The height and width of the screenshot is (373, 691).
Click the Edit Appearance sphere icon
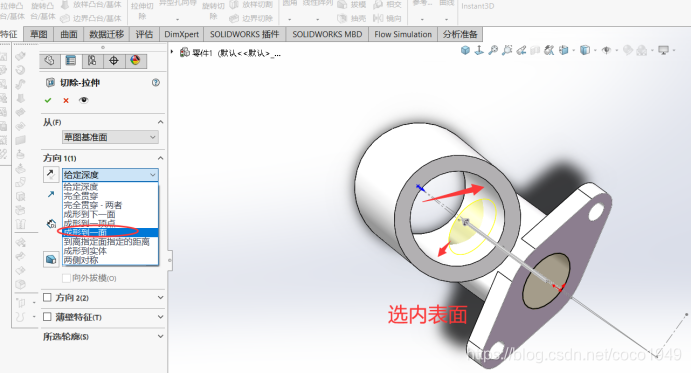point(628,50)
